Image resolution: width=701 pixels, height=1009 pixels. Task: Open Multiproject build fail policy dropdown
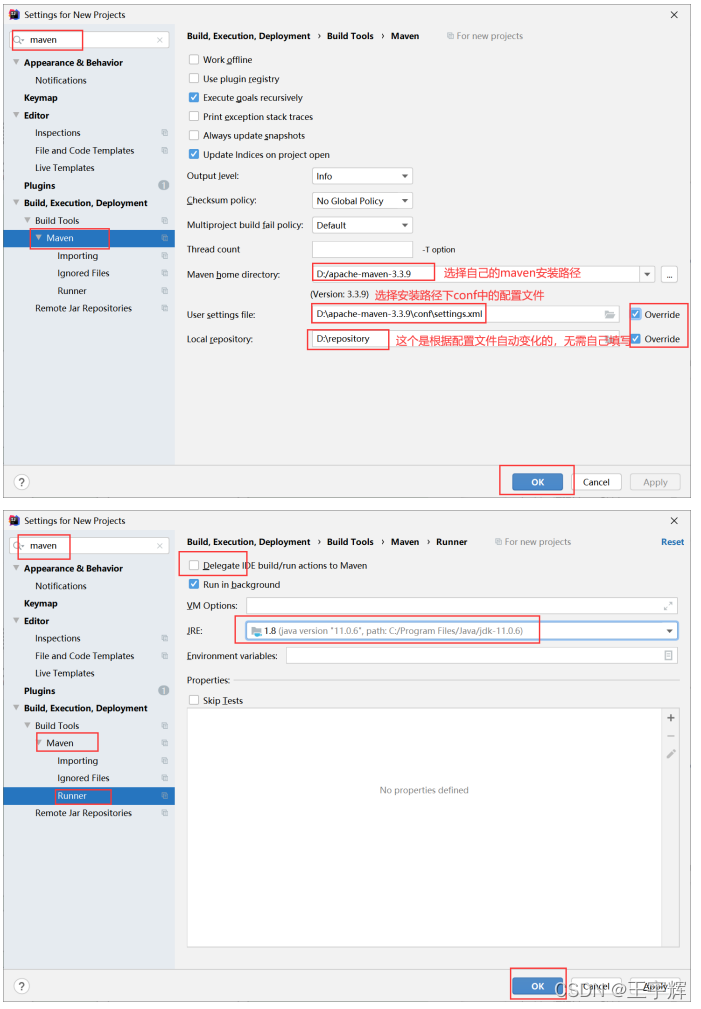[x=362, y=225]
